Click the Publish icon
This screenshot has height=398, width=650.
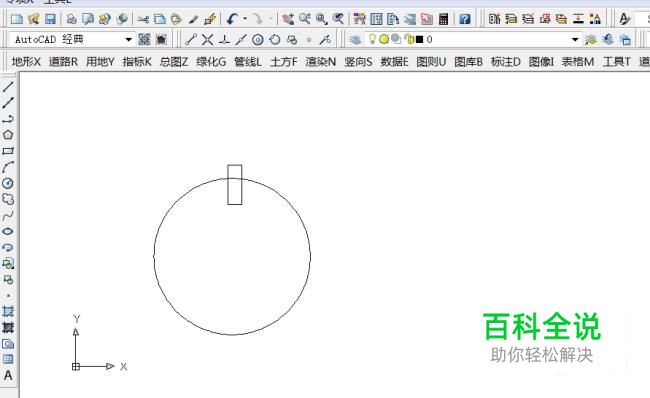[x=104, y=19]
